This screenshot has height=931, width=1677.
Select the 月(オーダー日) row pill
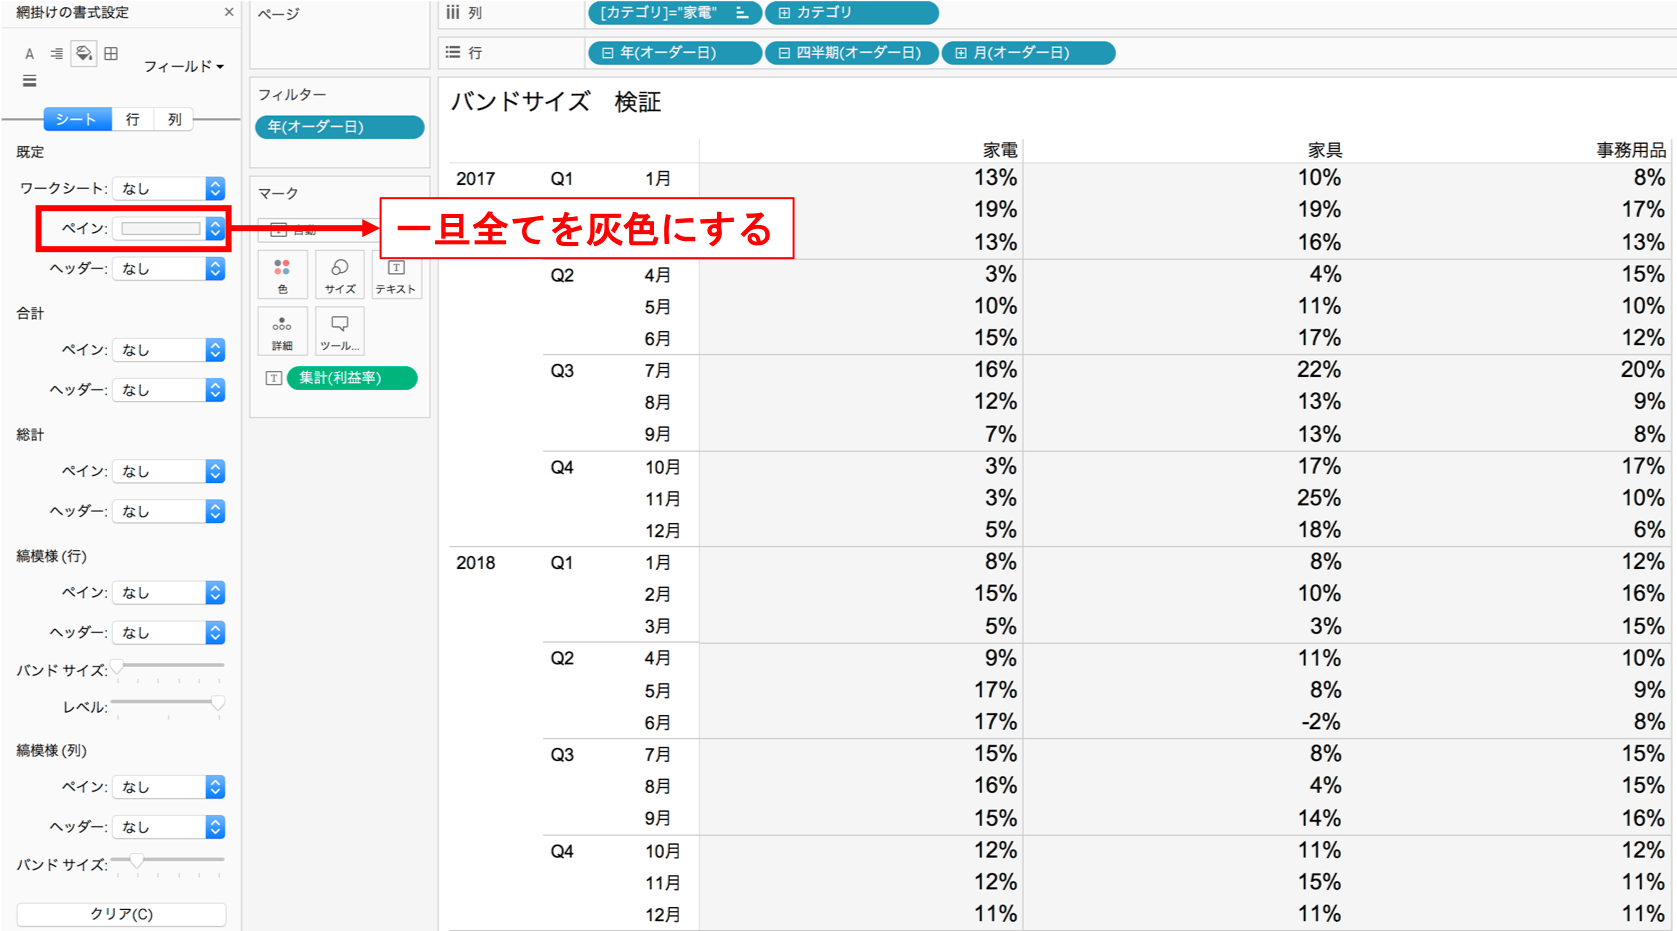pyautogui.click(x=1029, y=53)
